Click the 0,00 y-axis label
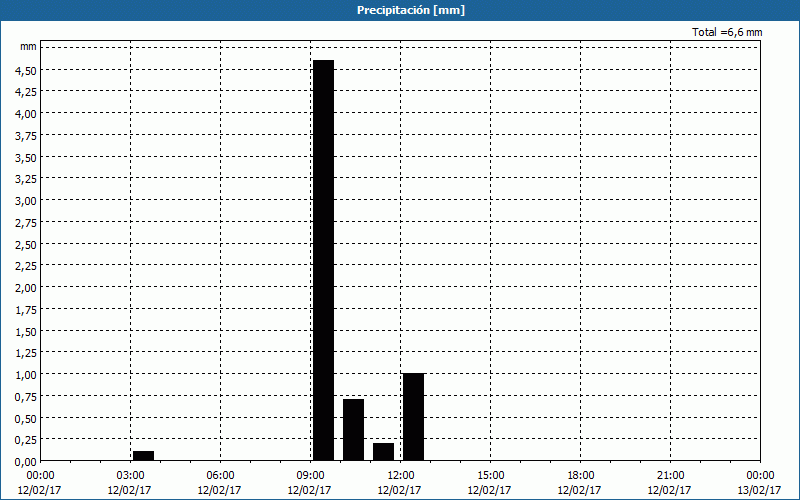The image size is (800, 500). click(26, 462)
